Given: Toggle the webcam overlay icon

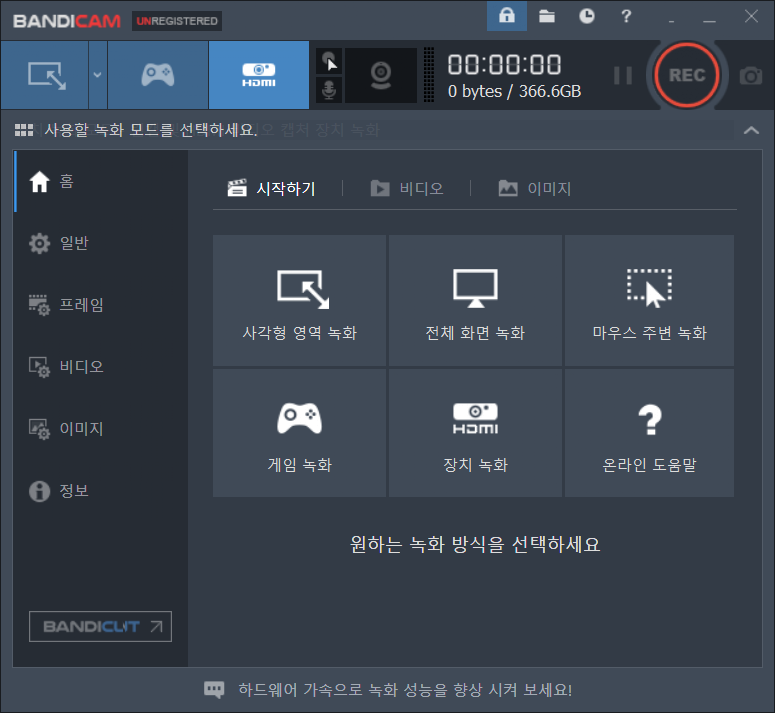Looking at the screenshot, I should pyautogui.click(x=381, y=75).
